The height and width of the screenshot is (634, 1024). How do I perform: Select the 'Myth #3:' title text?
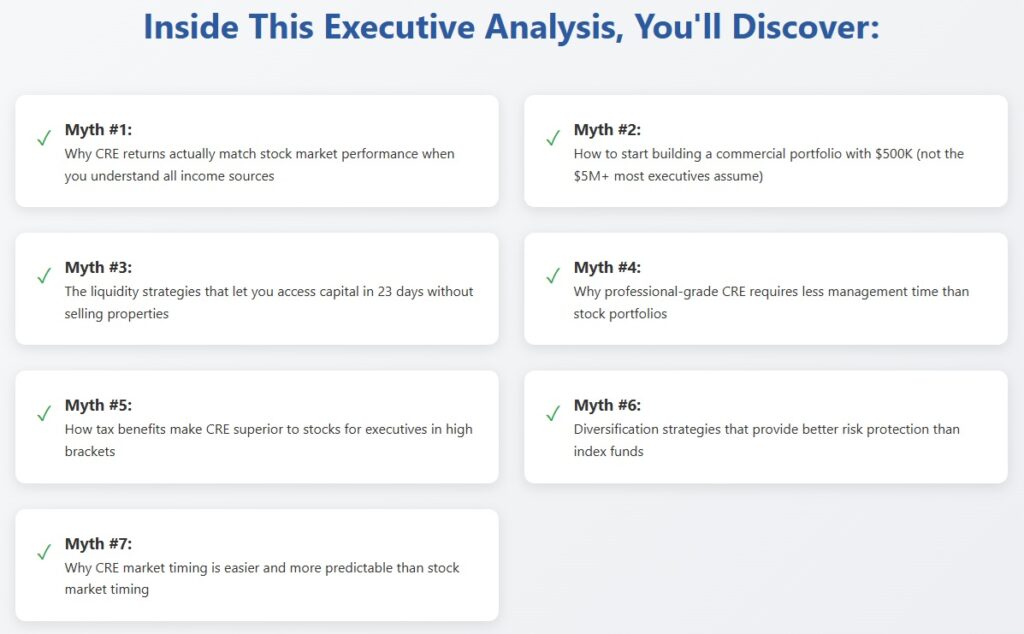pos(98,267)
